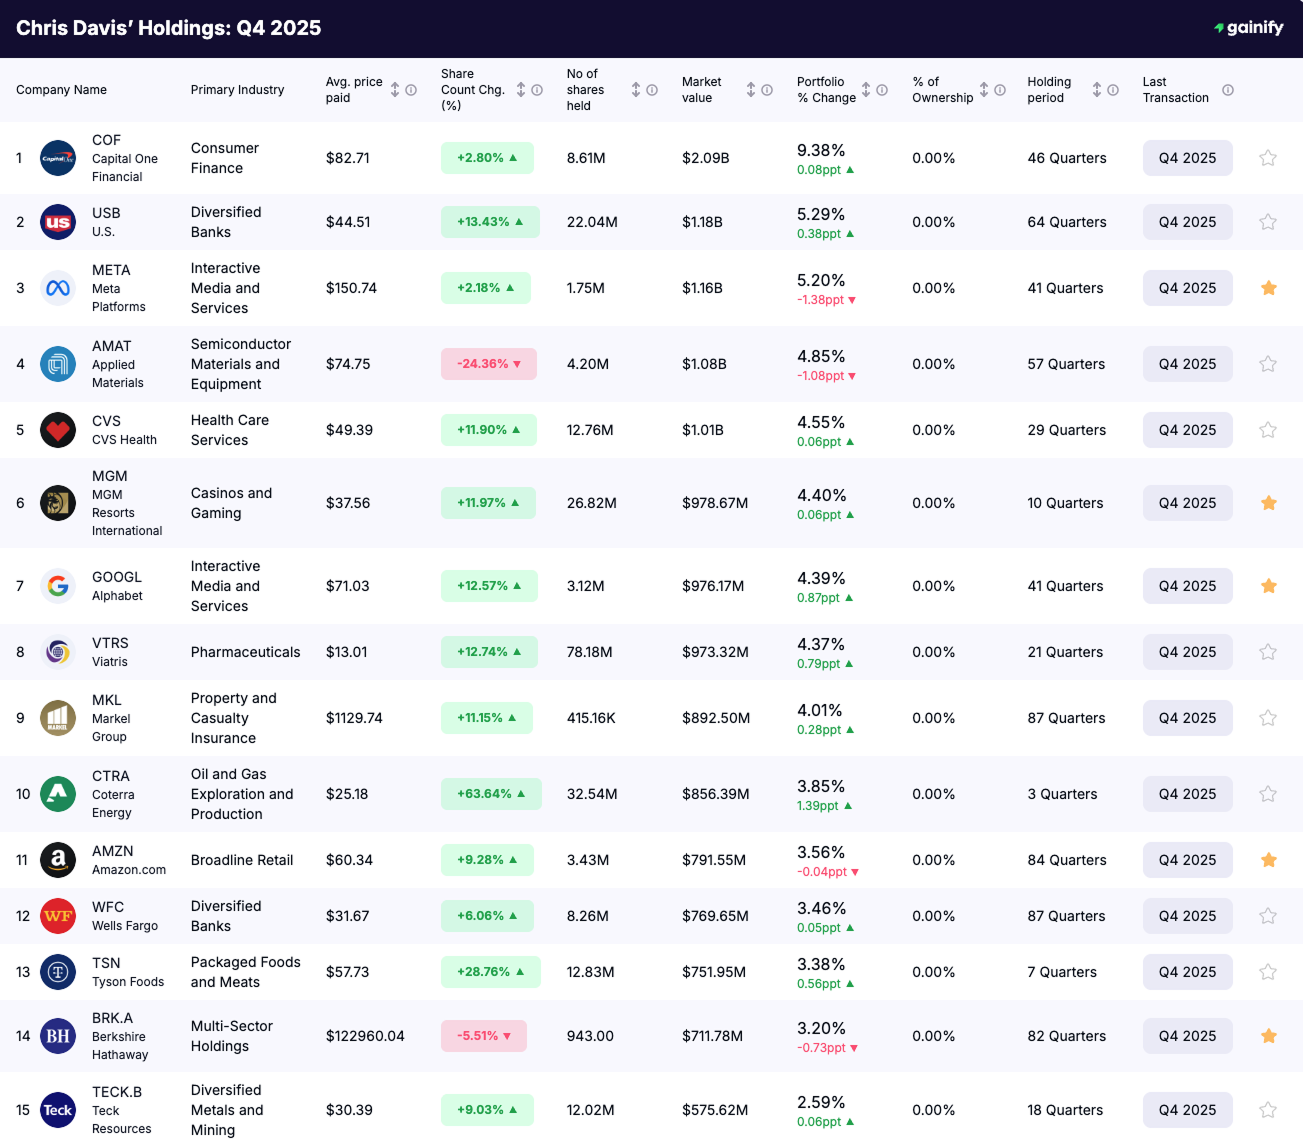1303x1142 pixels.
Task: Click the Market value sort arrows
Action: tap(750, 89)
